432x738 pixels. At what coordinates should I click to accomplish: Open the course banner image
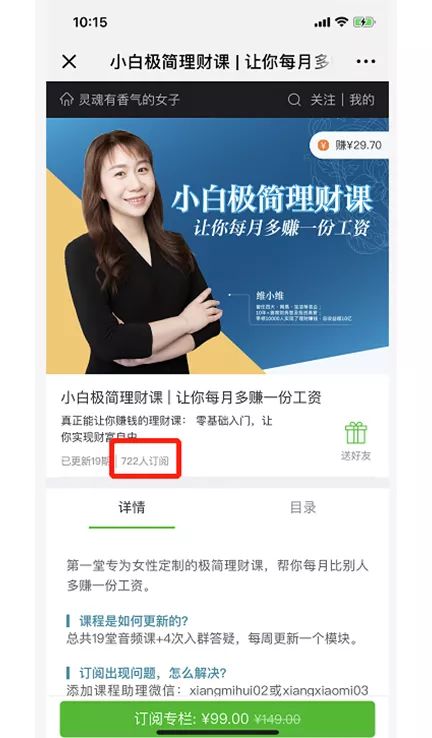point(217,246)
